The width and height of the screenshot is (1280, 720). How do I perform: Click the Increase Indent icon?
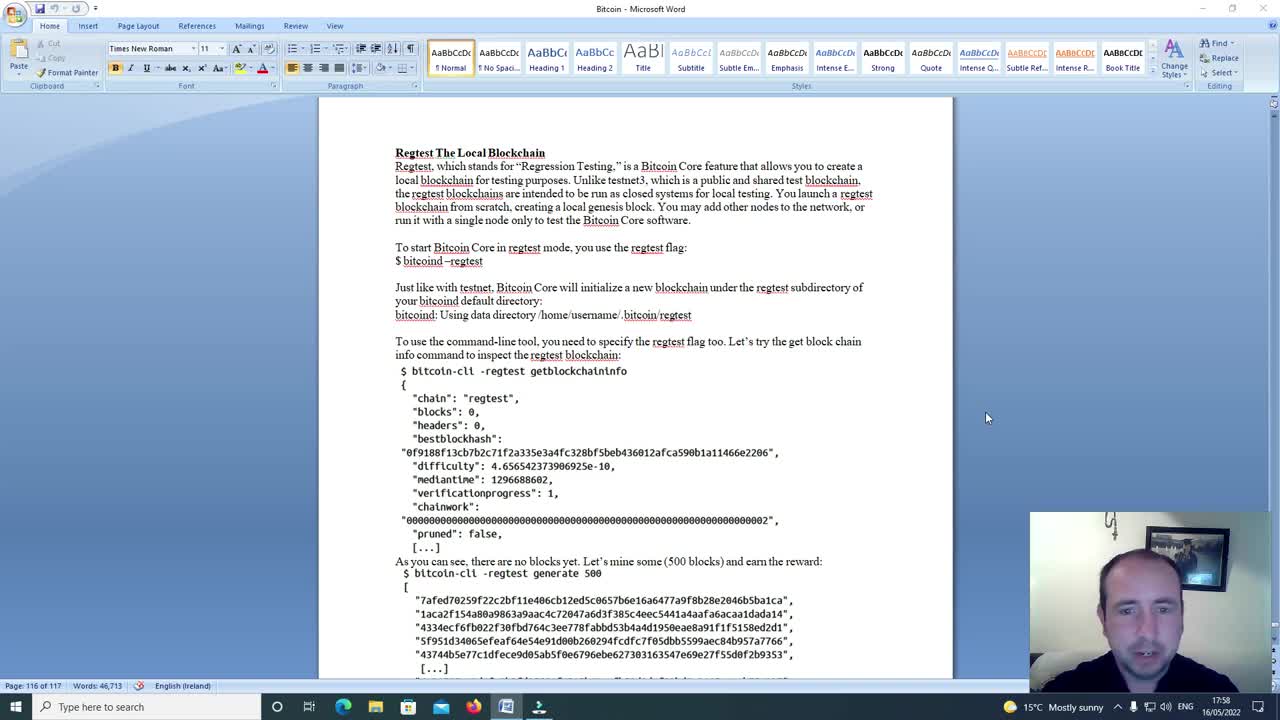coord(376,48)
